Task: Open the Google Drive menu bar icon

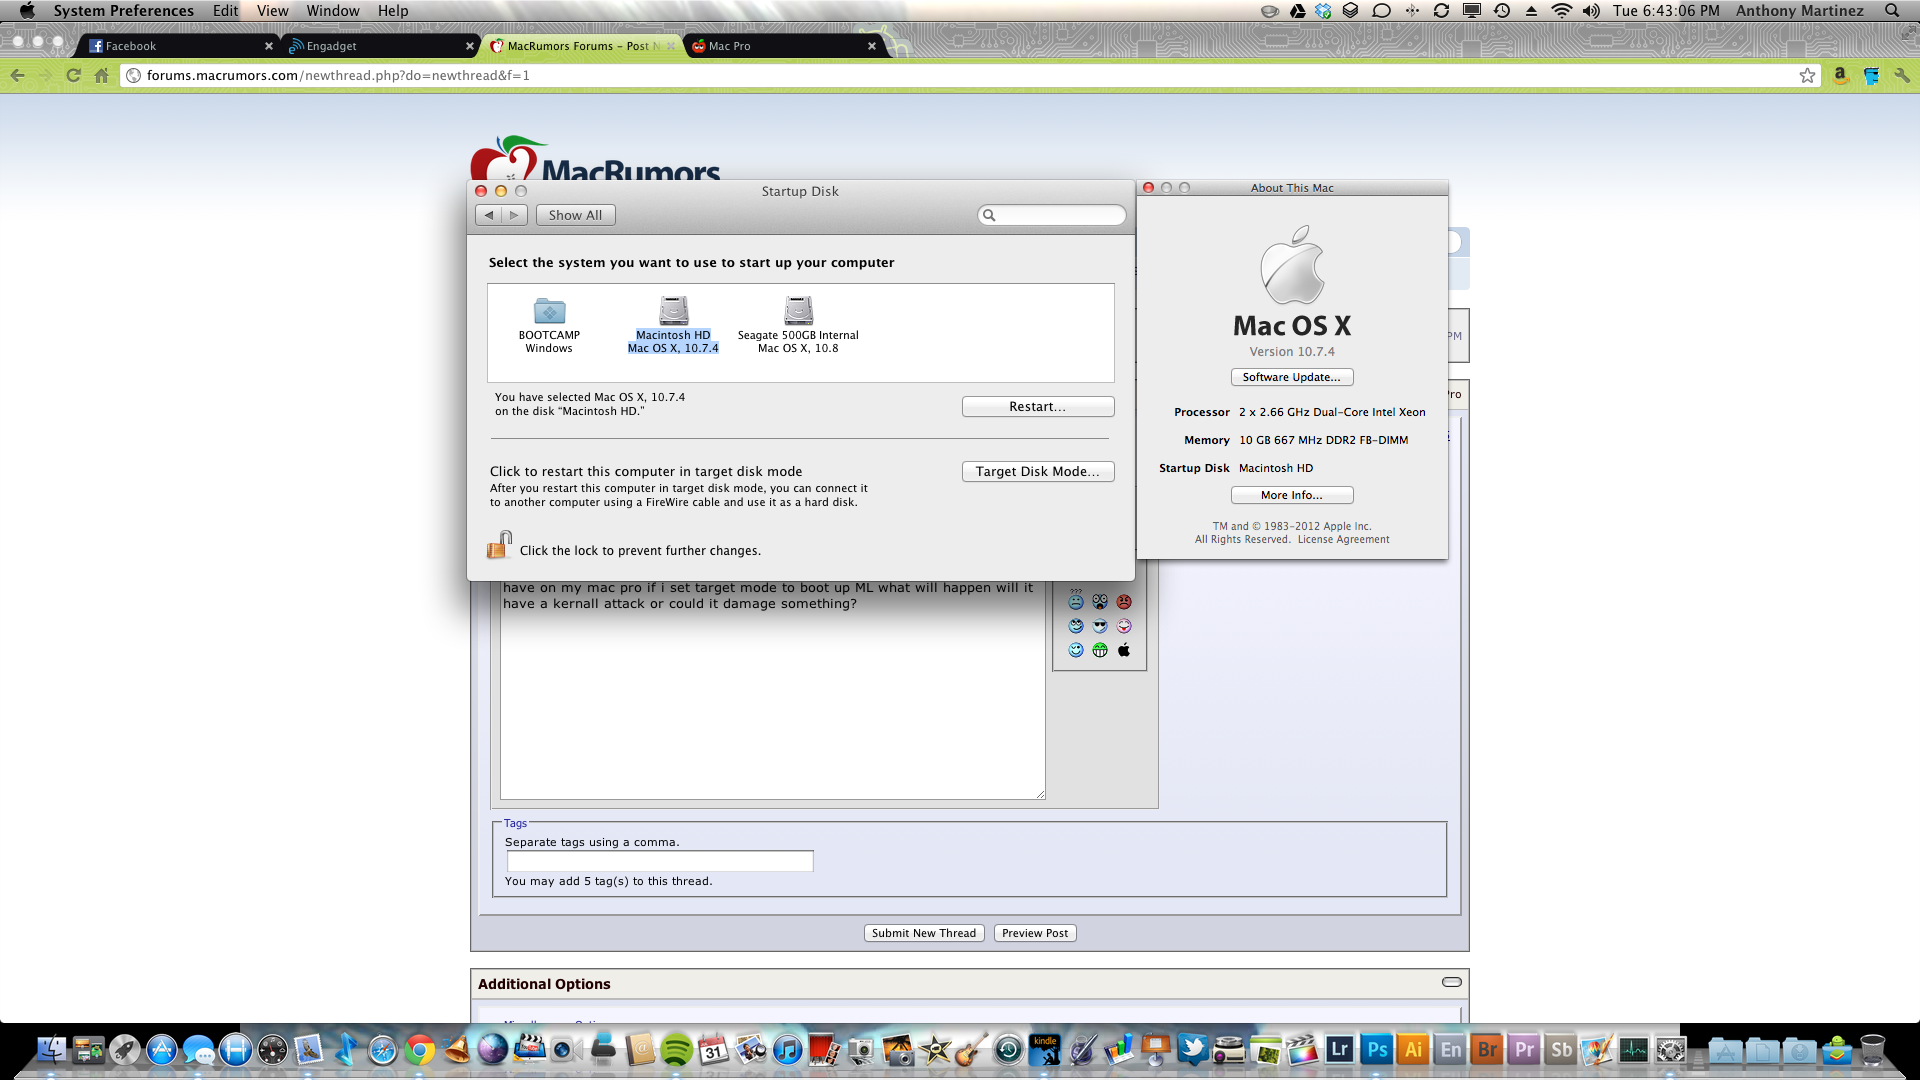Action: tap(1297, 11)
